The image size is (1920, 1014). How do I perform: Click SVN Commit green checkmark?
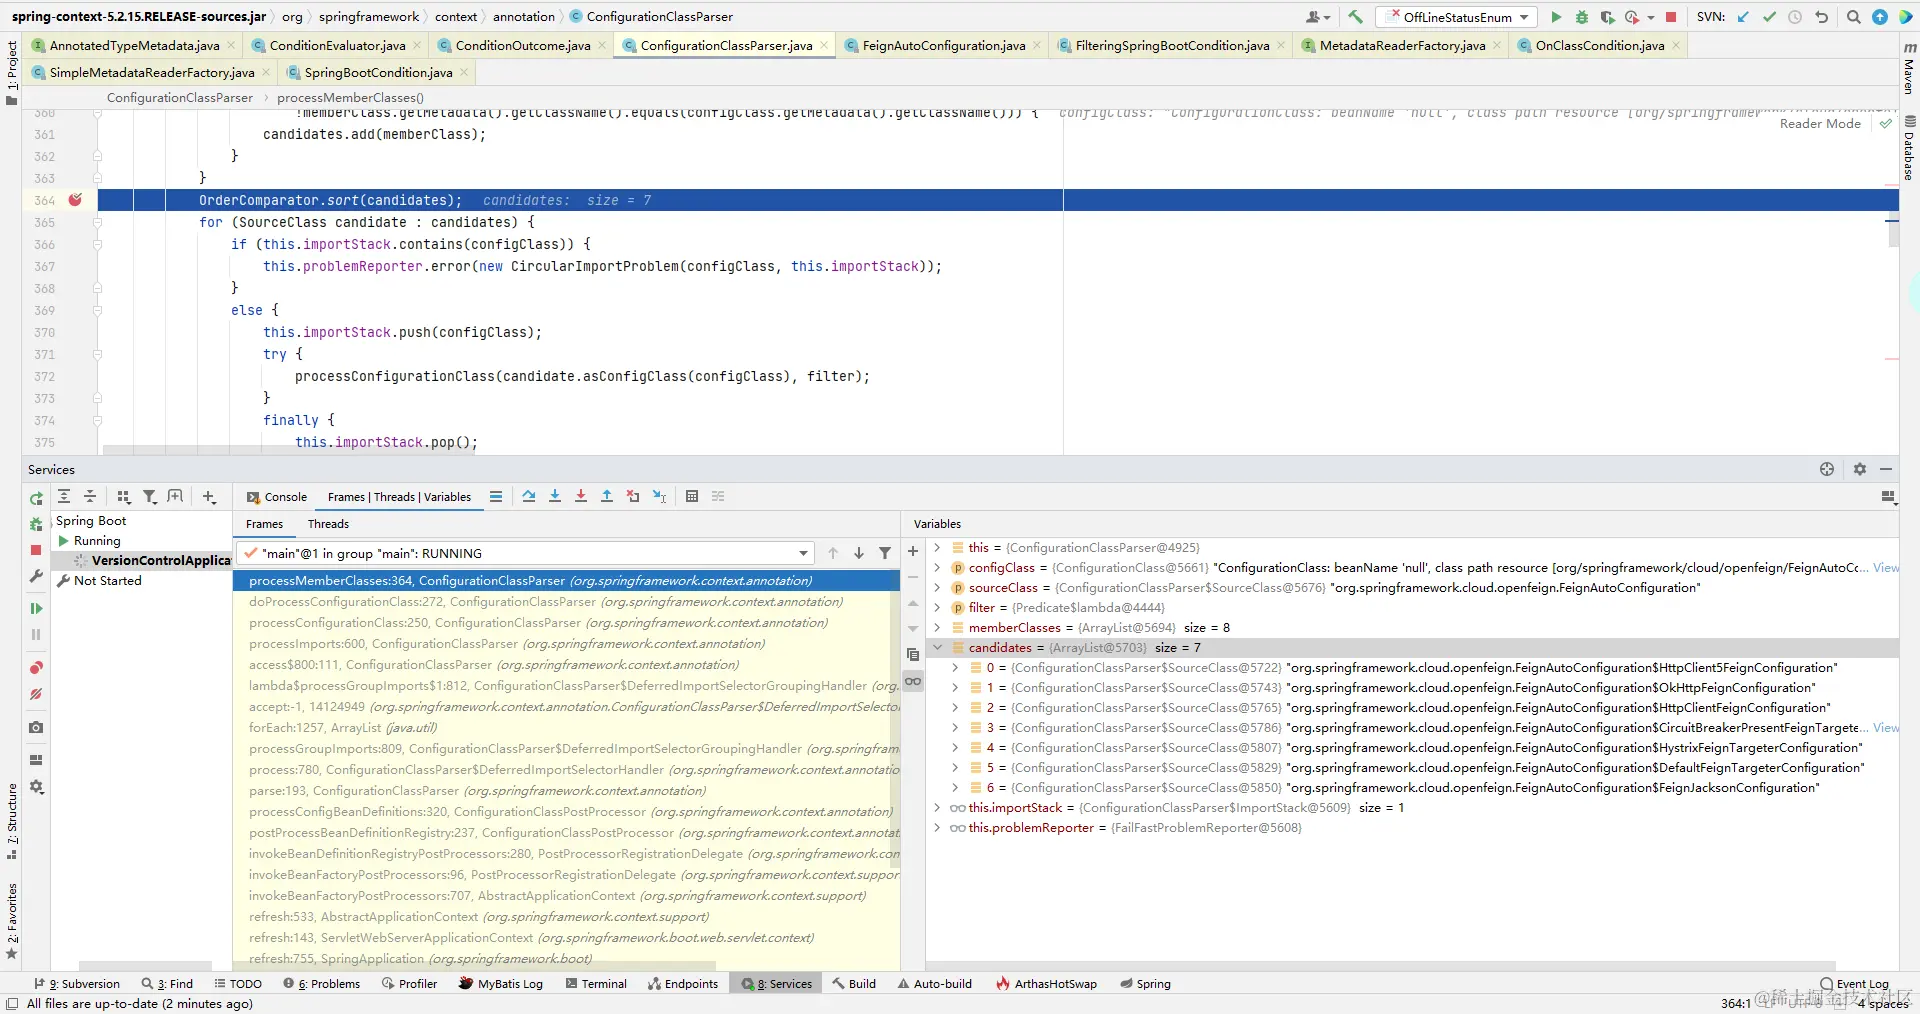(x=1769, y=17)
